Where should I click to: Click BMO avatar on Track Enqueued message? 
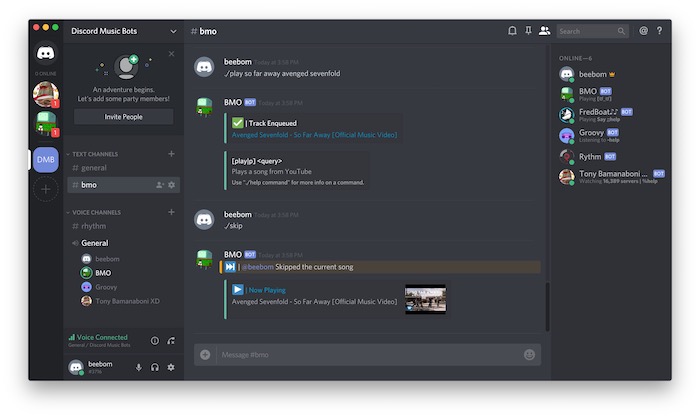pos(204,107)
